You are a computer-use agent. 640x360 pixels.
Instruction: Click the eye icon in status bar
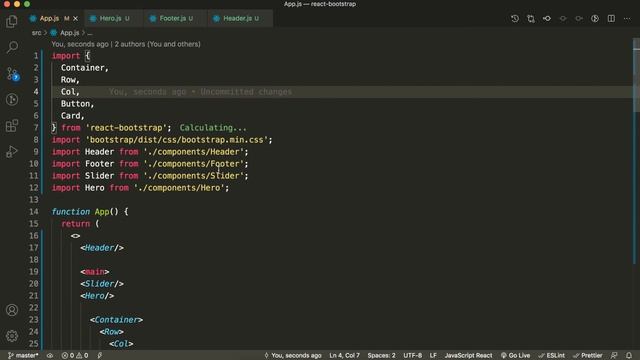coord(50,356)
